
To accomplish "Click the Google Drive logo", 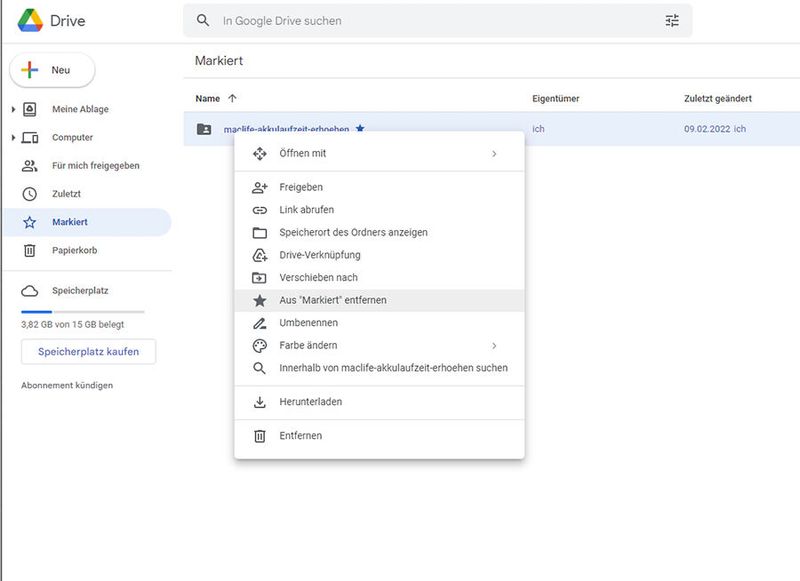I will pyautogui.click(x=30, y=20).
